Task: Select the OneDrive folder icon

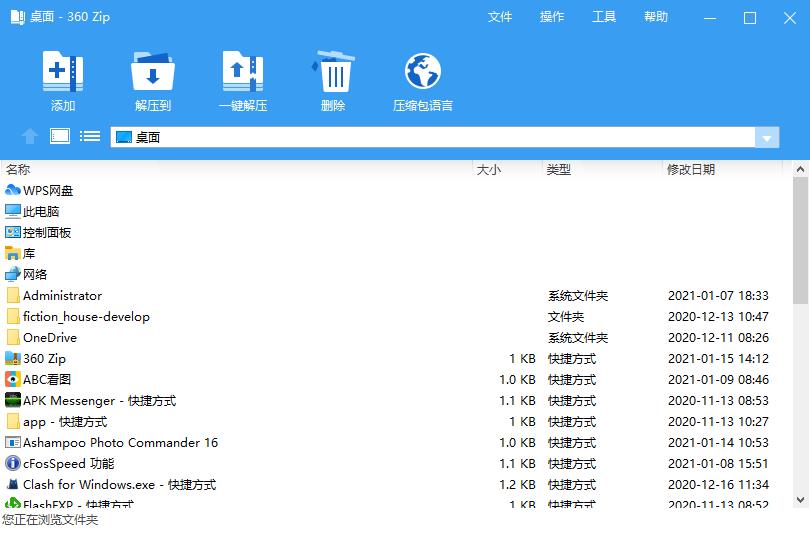Action: [x=13, y=337]
